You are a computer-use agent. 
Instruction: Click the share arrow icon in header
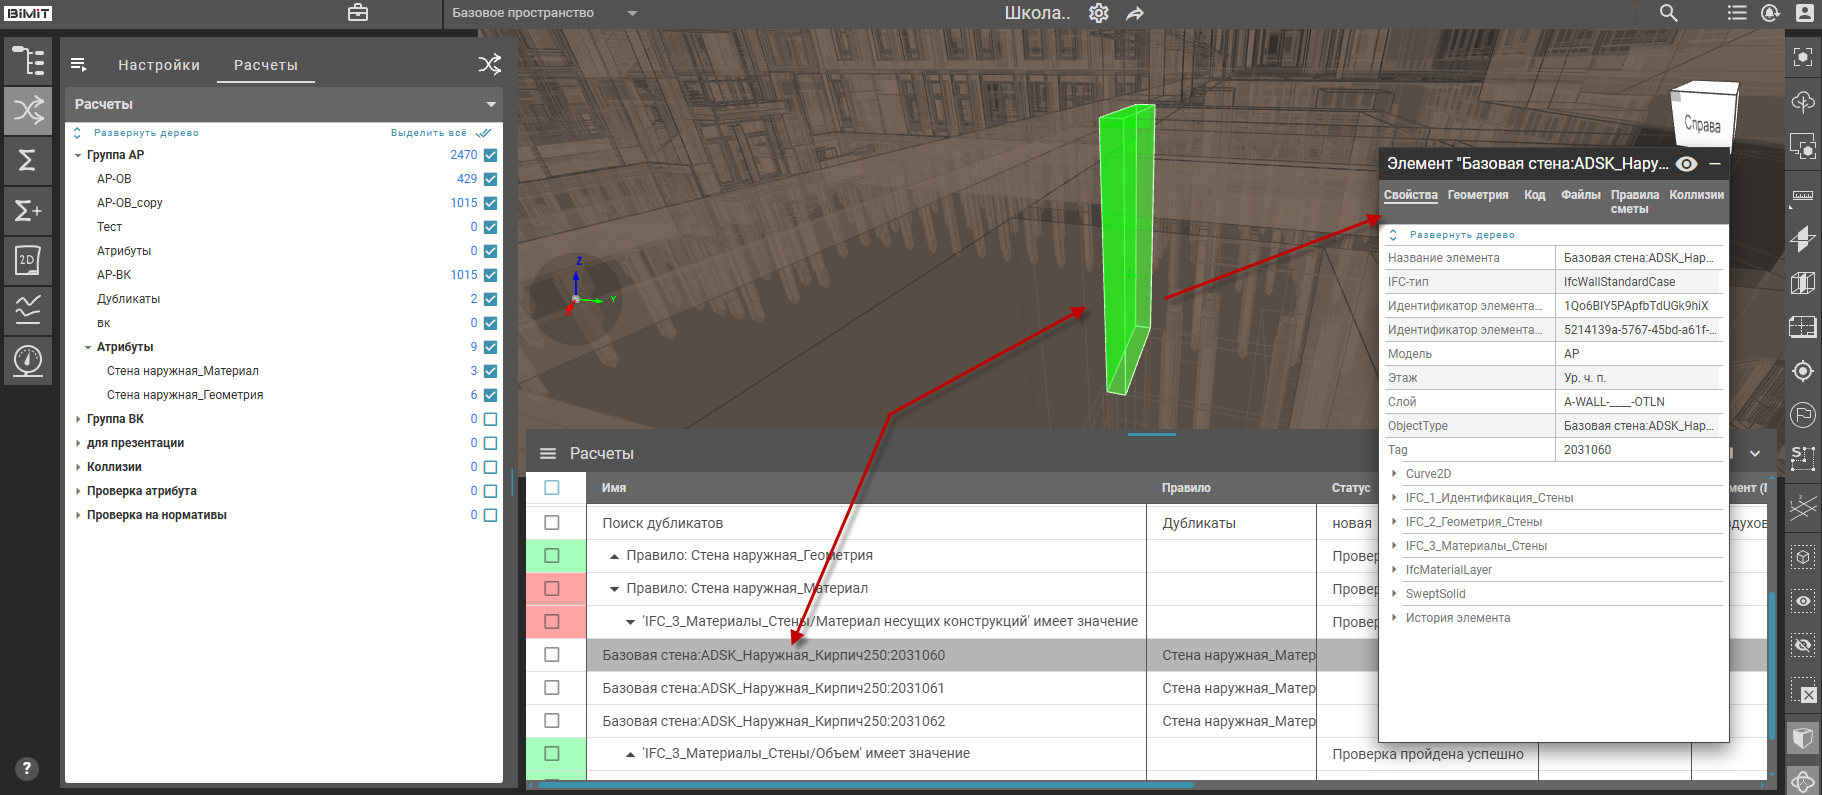click(1134, 13)
